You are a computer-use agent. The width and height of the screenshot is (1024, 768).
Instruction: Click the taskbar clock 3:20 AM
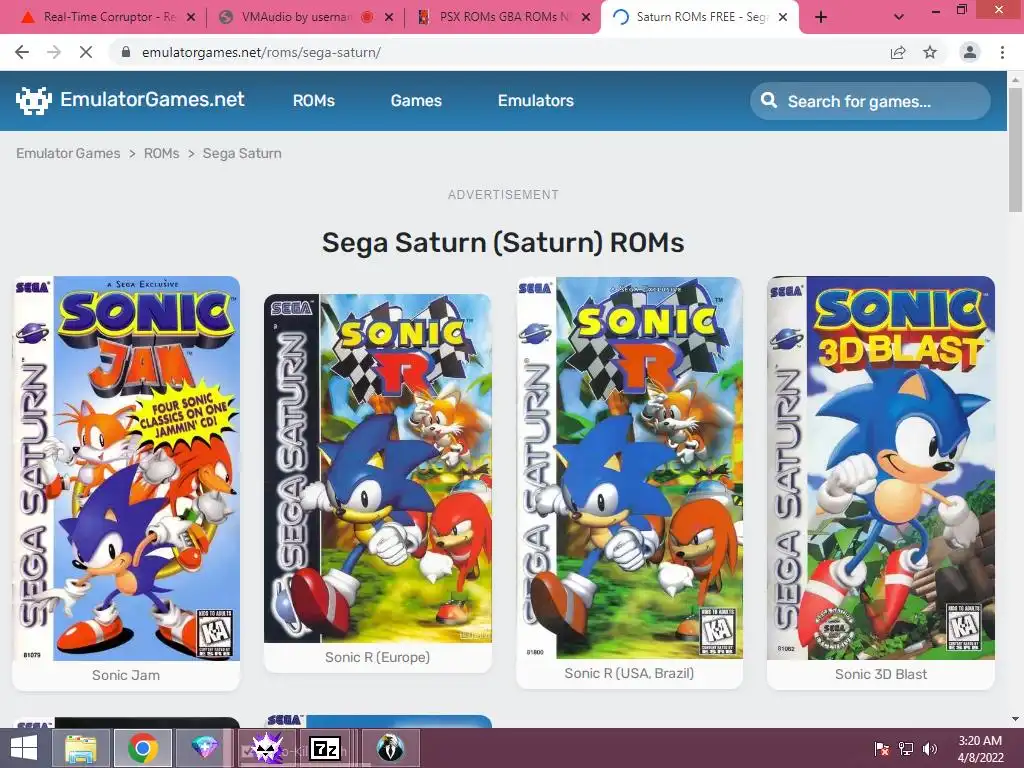tap(980, 741)
